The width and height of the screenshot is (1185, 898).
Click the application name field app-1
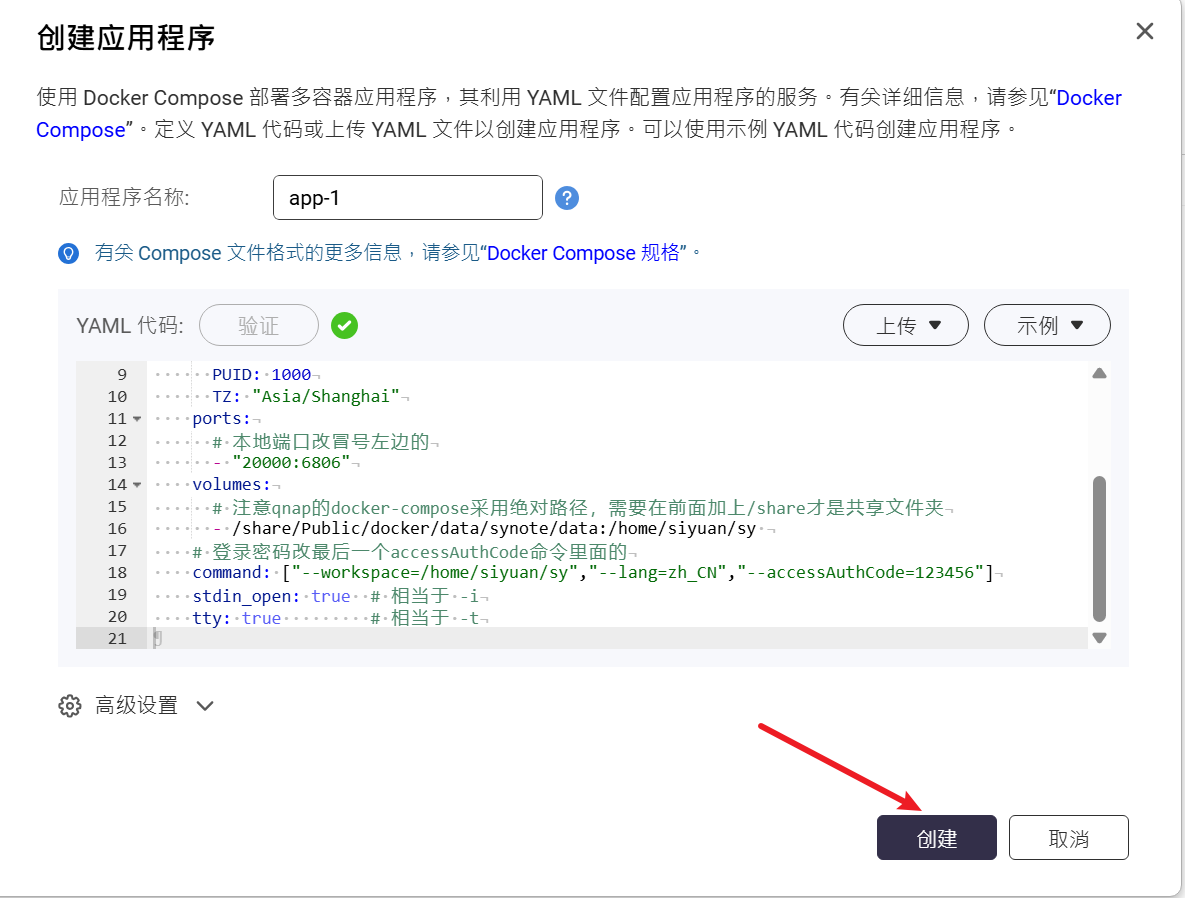(407, 198)
